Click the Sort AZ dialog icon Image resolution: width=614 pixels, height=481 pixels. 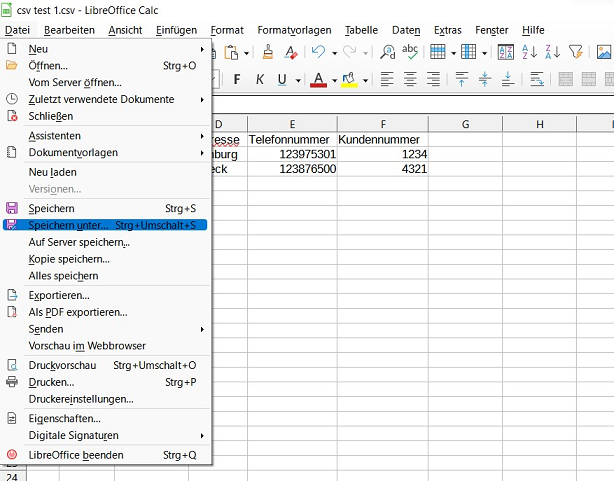[506, 52]
